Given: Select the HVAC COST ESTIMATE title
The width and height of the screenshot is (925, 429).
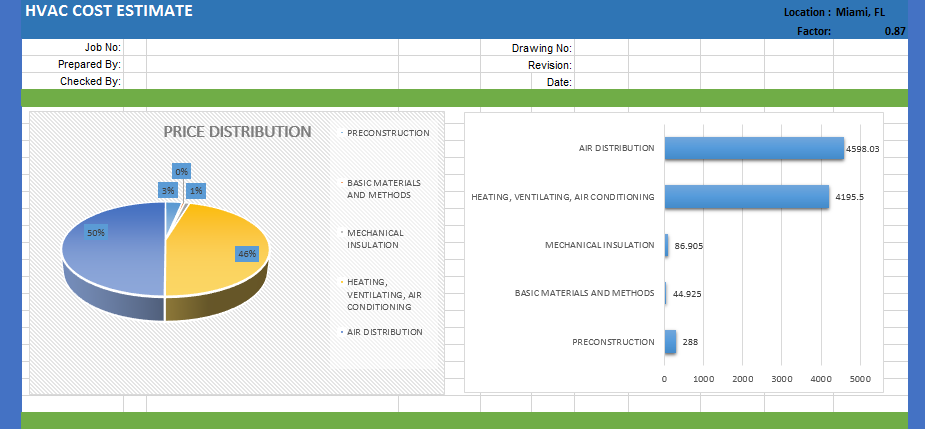Looking at the screenshot, I should coord(109,11).
